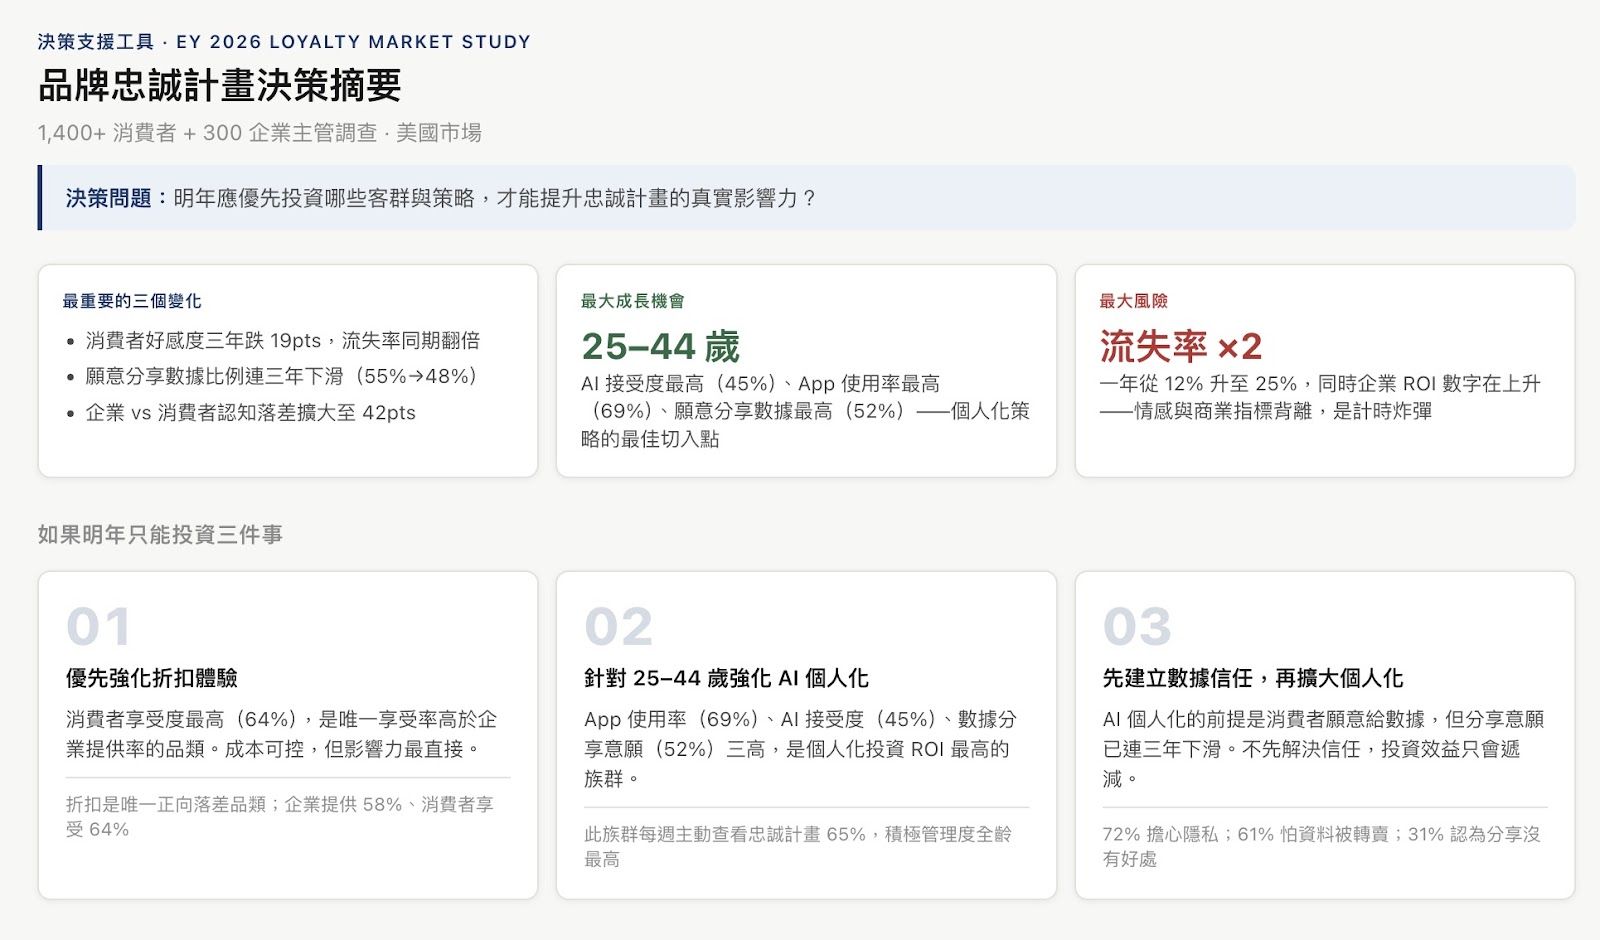Click the main title 品牌忠誠計畫決策摘要

[x=220, y=85]
